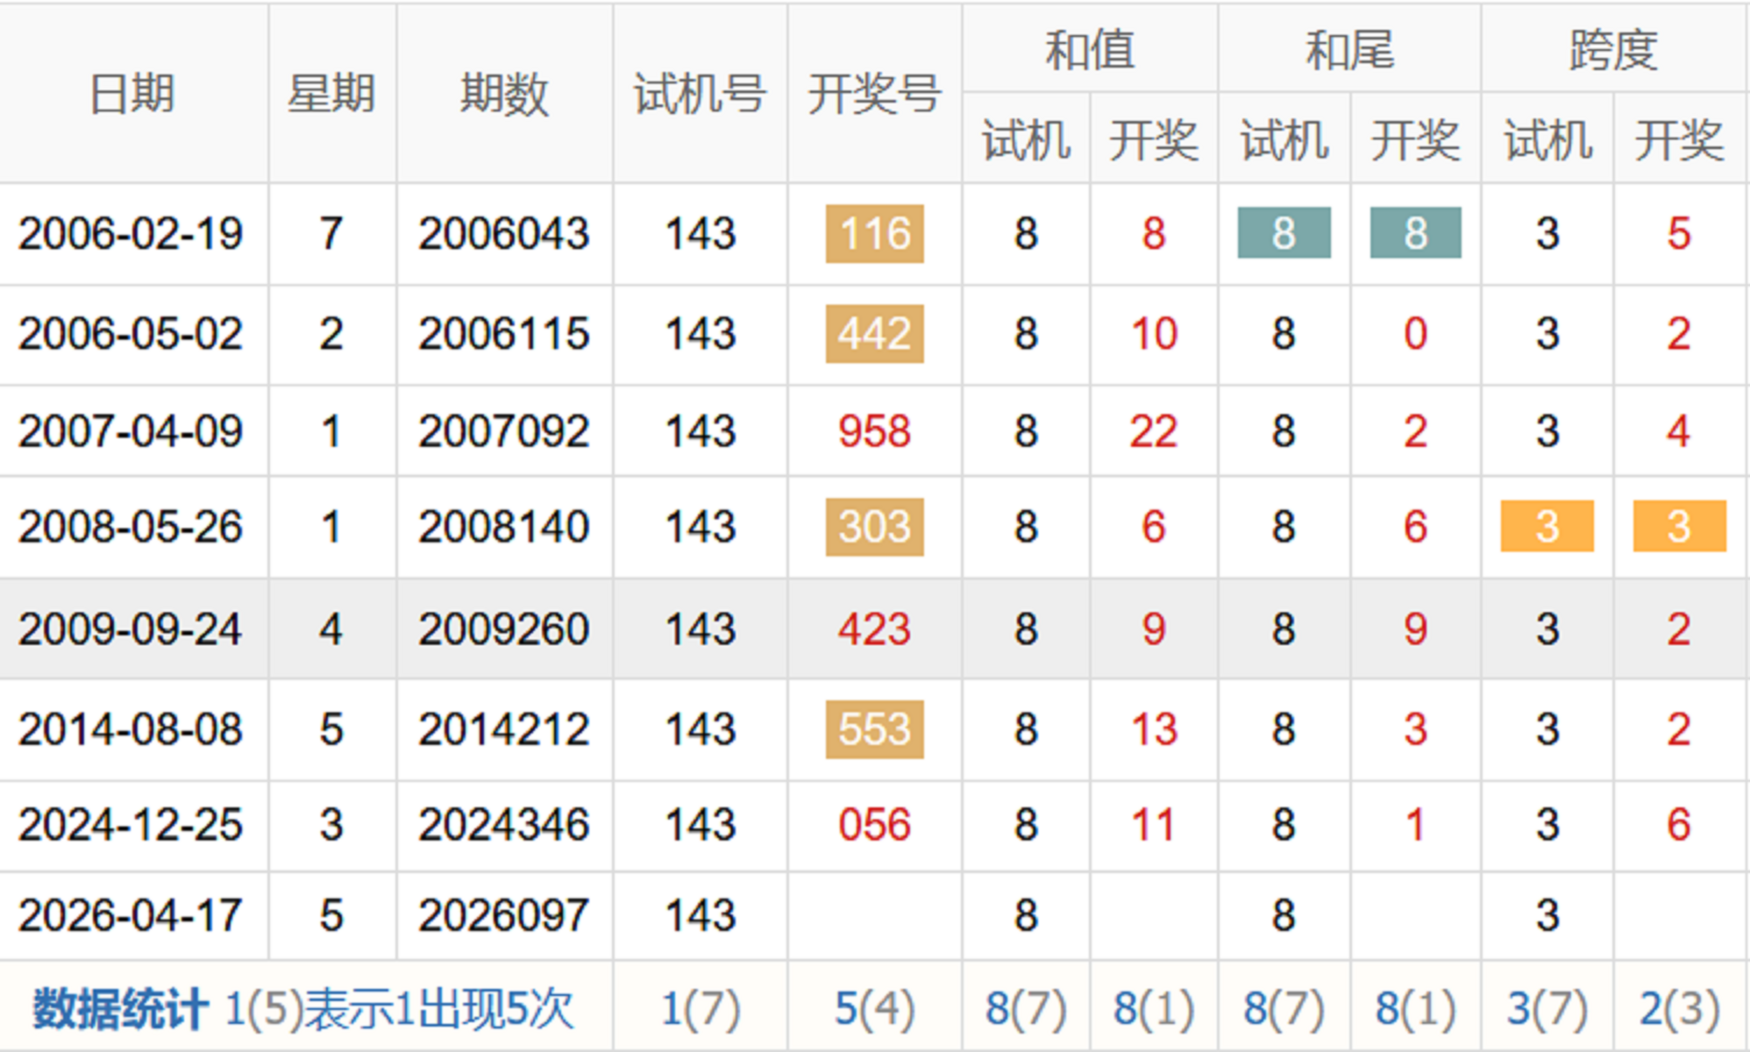The image size is (1750, 1052).
Task: Click the 5(4) statistic under 开奖号
Action: [874, 1009]
